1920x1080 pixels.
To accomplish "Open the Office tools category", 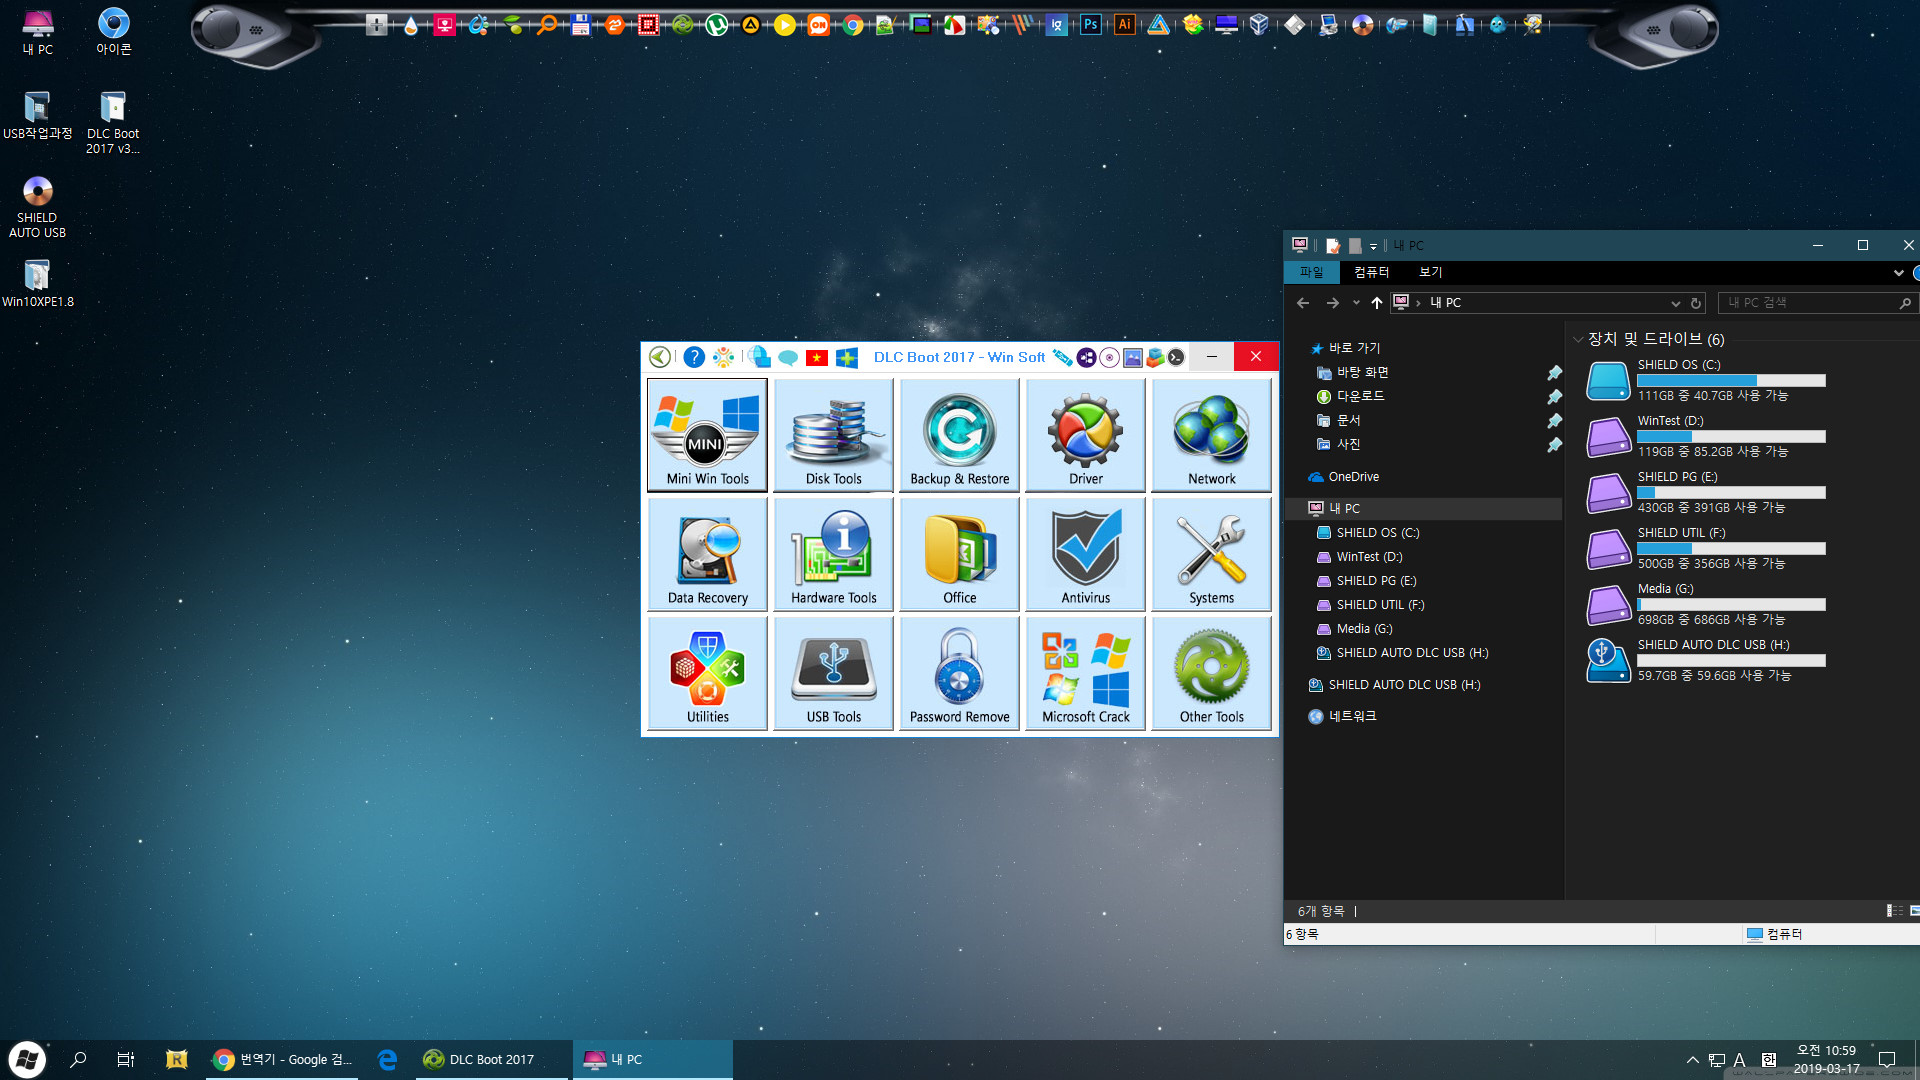I will click(959, 554).
